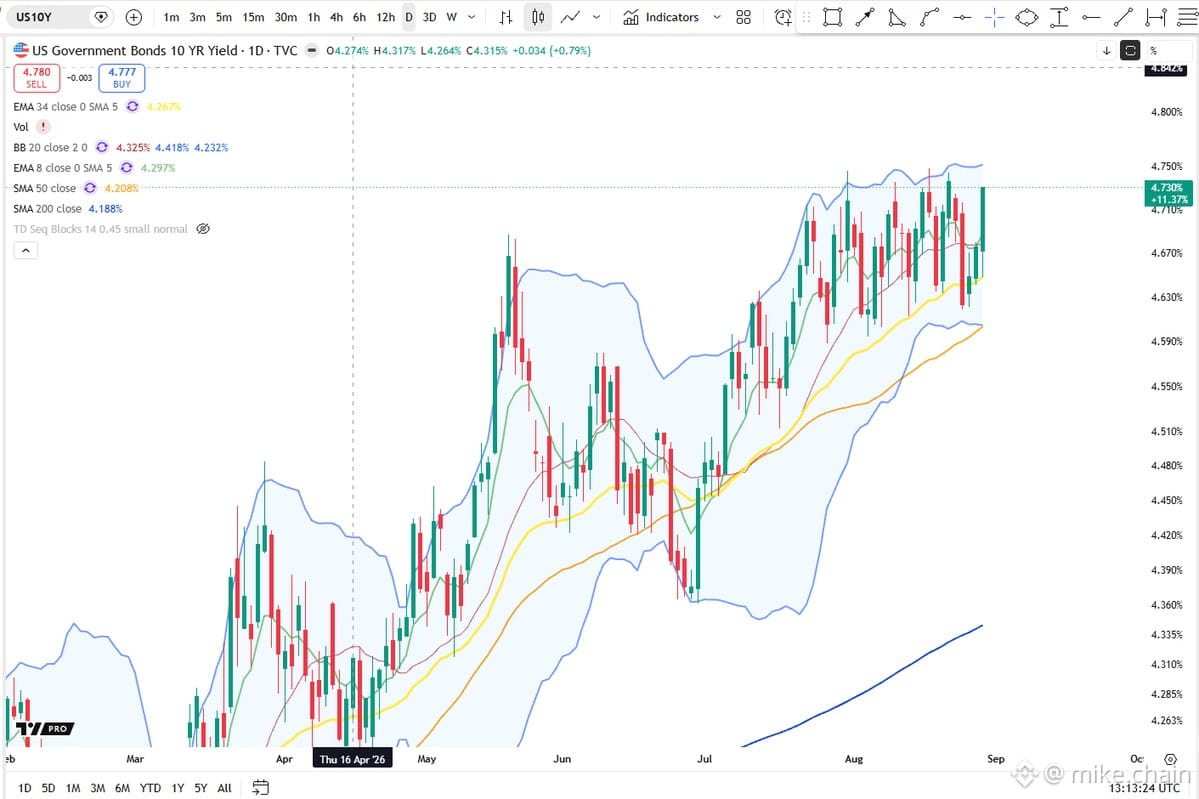Open the go-to-date calendar icon

260,788
